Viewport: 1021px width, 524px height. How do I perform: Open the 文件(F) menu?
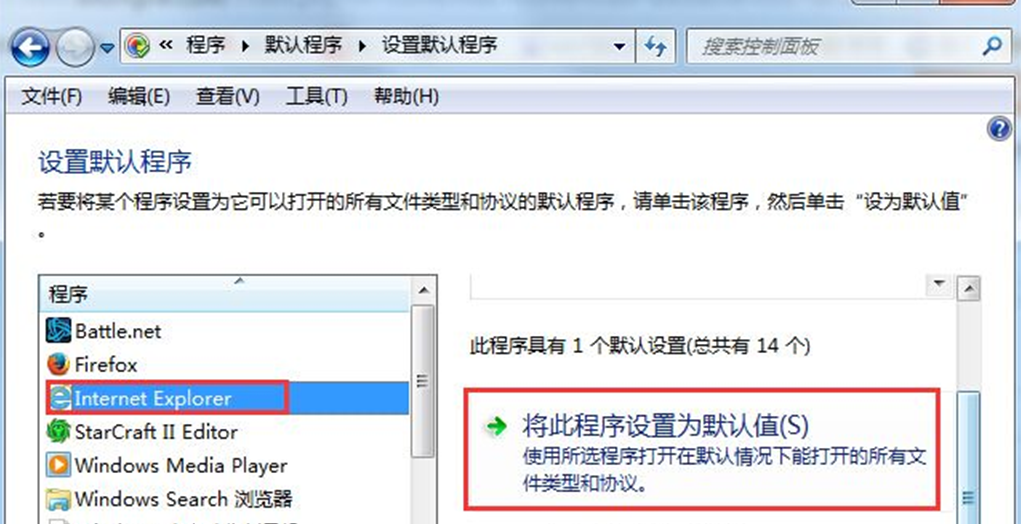tap(51, 97)
